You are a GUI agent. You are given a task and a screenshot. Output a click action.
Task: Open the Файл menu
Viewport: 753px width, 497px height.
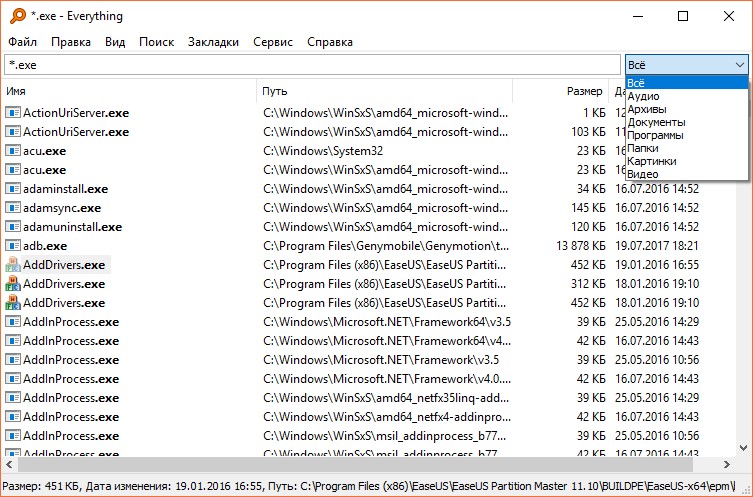[22, 42]
